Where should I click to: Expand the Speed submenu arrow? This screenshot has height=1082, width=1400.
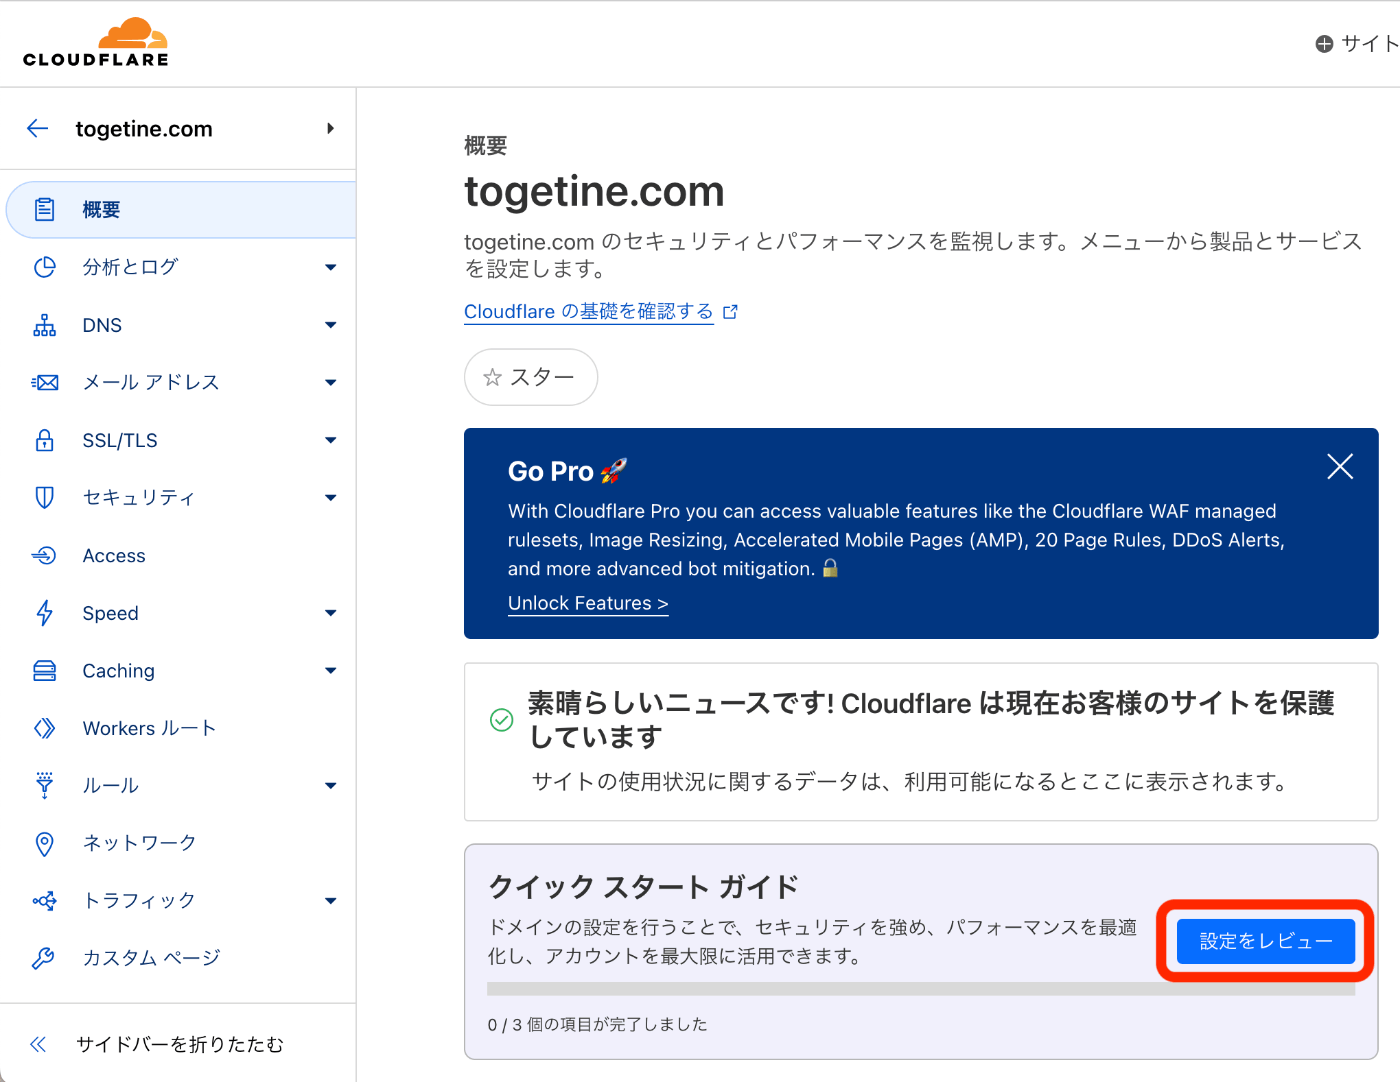coord(331,613)
